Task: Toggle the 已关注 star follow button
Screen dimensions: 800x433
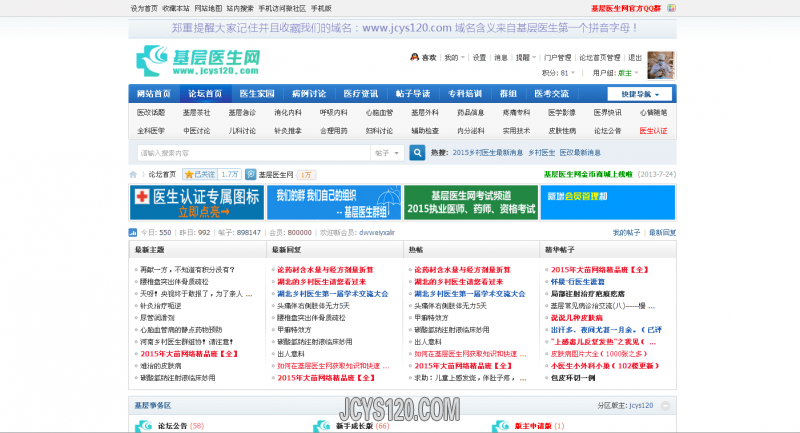Action: coord(199,174)
